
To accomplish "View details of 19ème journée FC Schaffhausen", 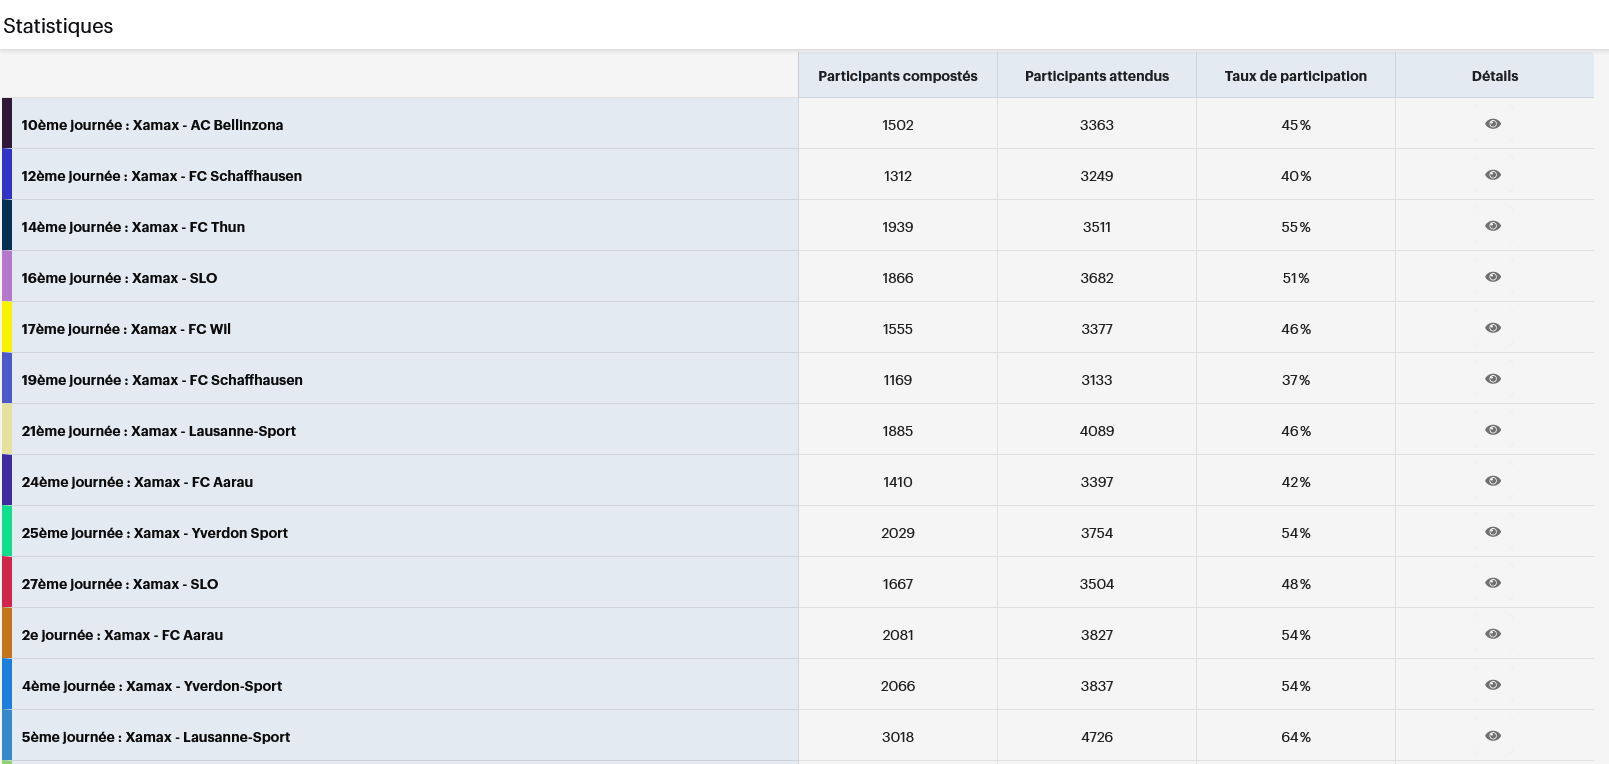I will [x=1493, y=379].
